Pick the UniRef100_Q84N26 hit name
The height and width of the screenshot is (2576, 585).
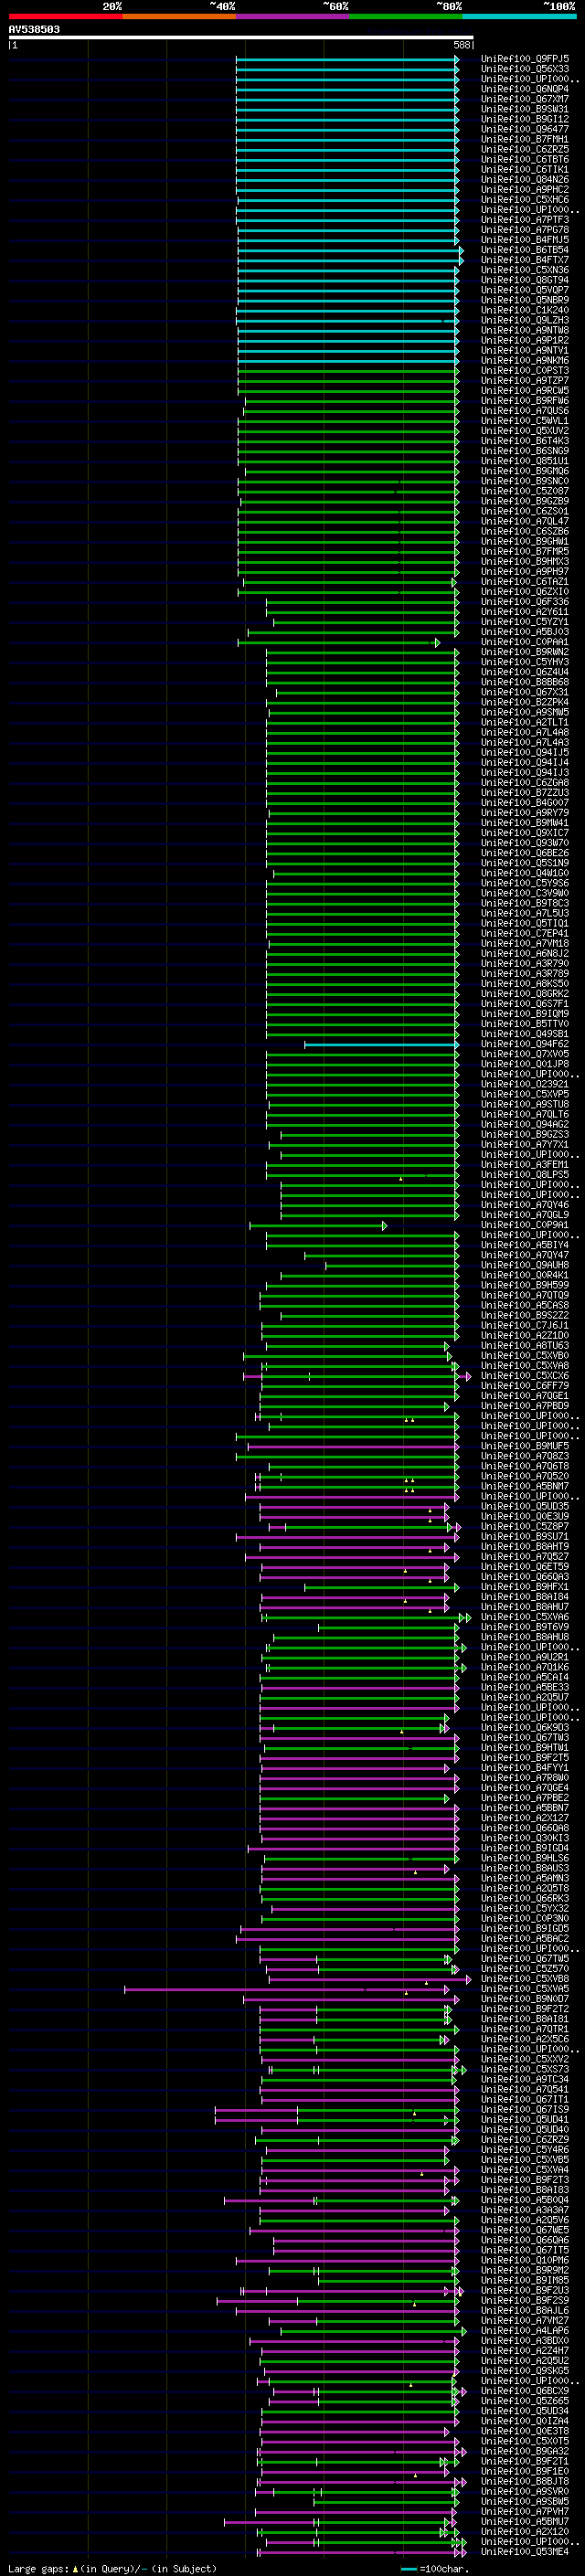click(525, 179)
